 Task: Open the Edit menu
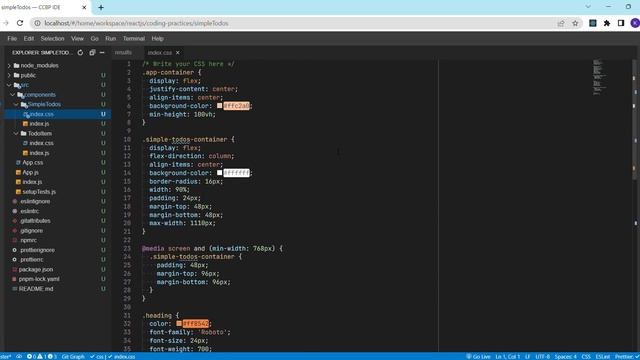point(29,38)
